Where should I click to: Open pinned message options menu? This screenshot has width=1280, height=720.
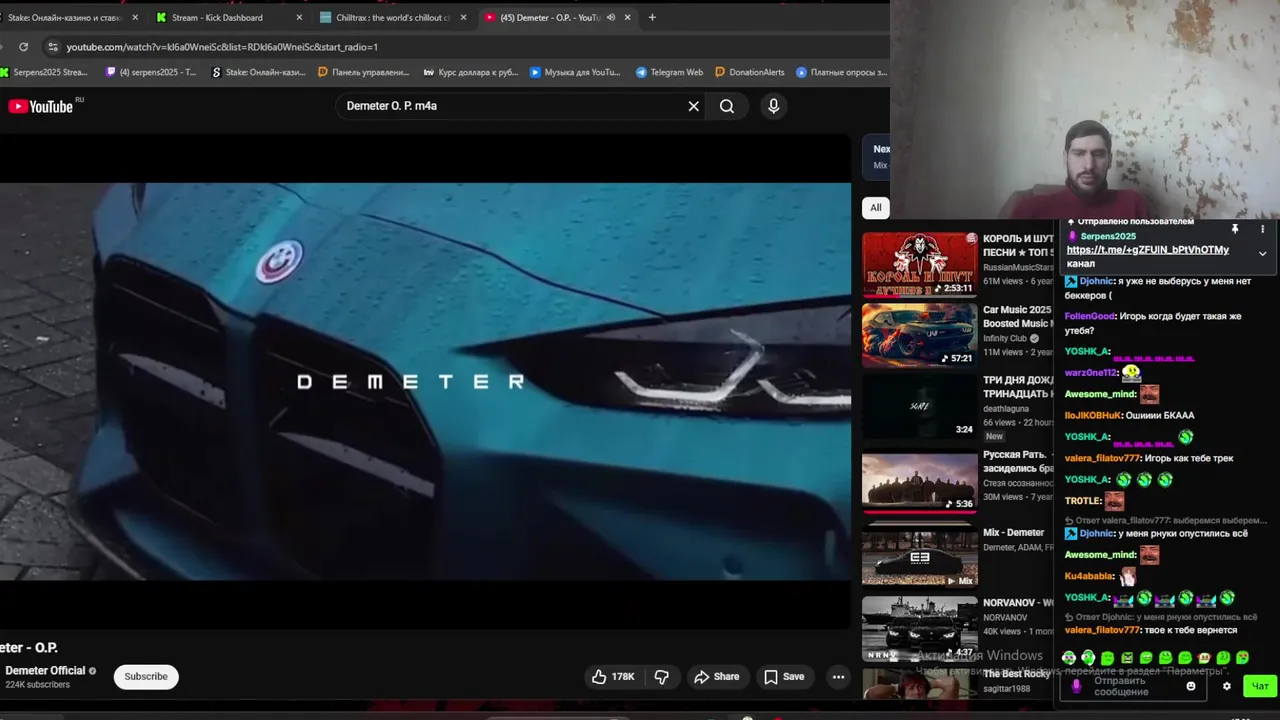(1262, 229)
